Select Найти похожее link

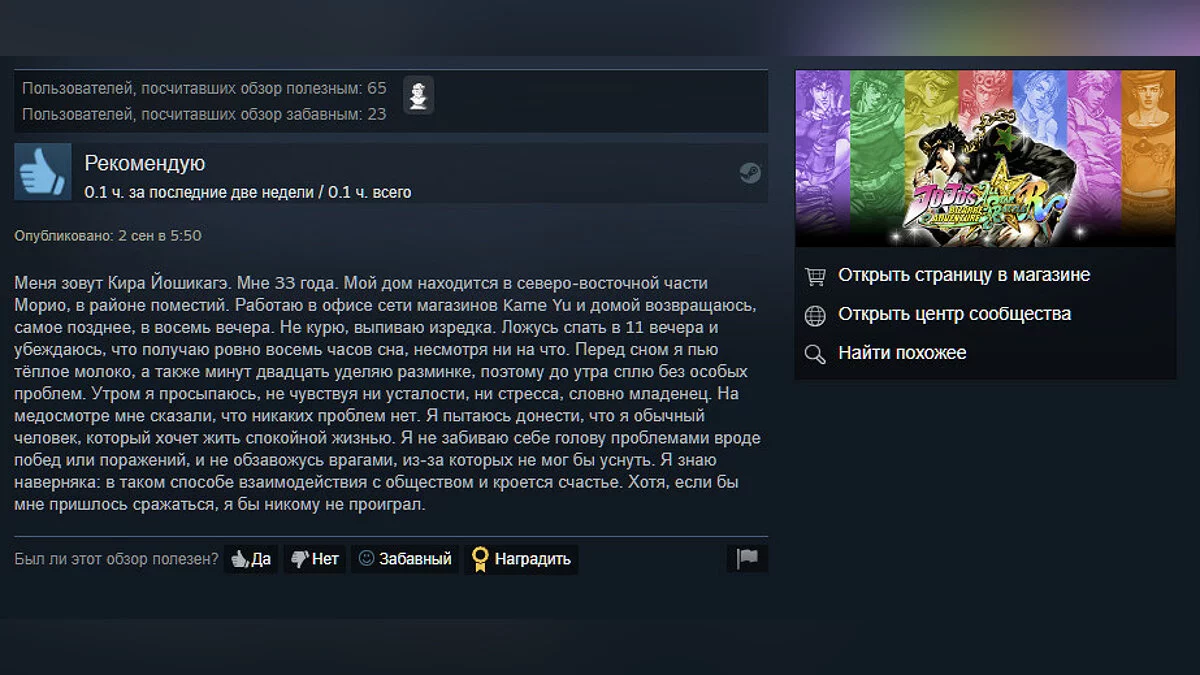[x=902, y=353]
